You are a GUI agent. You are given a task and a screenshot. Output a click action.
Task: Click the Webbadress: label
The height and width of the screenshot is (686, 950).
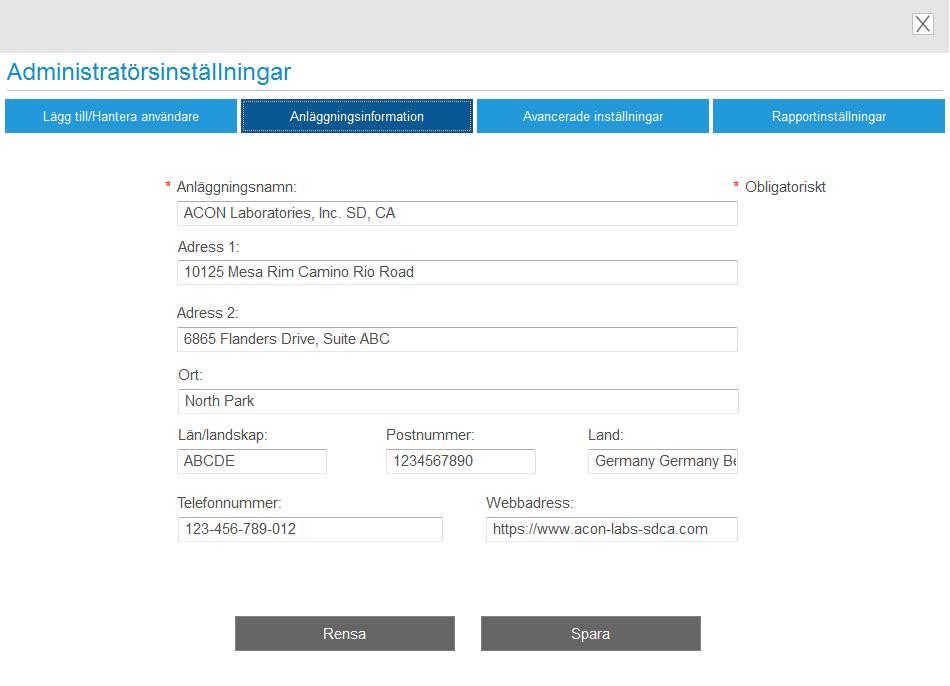point(530,502)
